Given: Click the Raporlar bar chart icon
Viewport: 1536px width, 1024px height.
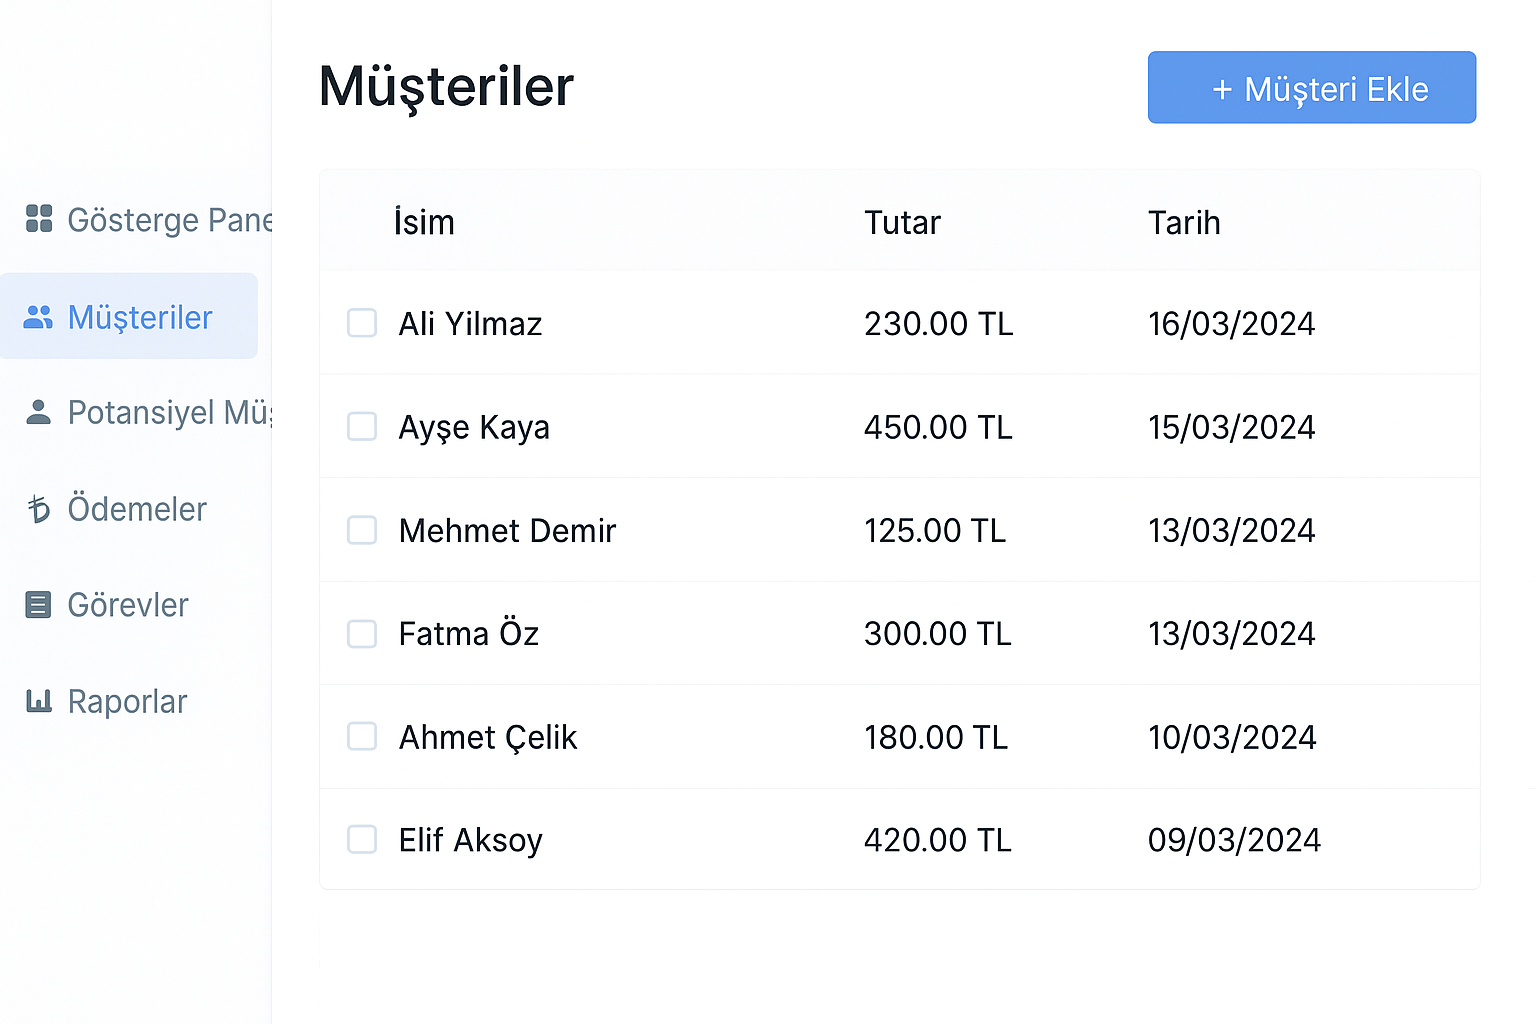Looking at the screenshot, I should pyautogui.click(x=39, y=701).
